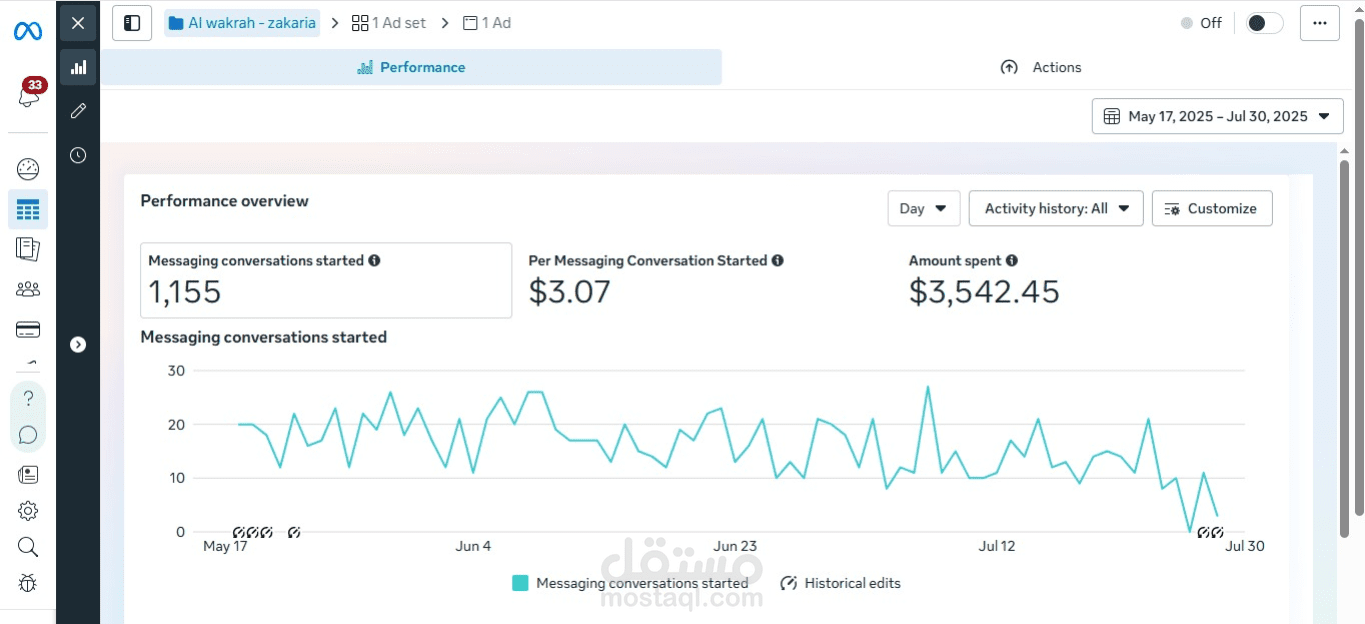Open the pencil edit panel icon
This screenshot has width=1365, height=624.
(78, 111)
